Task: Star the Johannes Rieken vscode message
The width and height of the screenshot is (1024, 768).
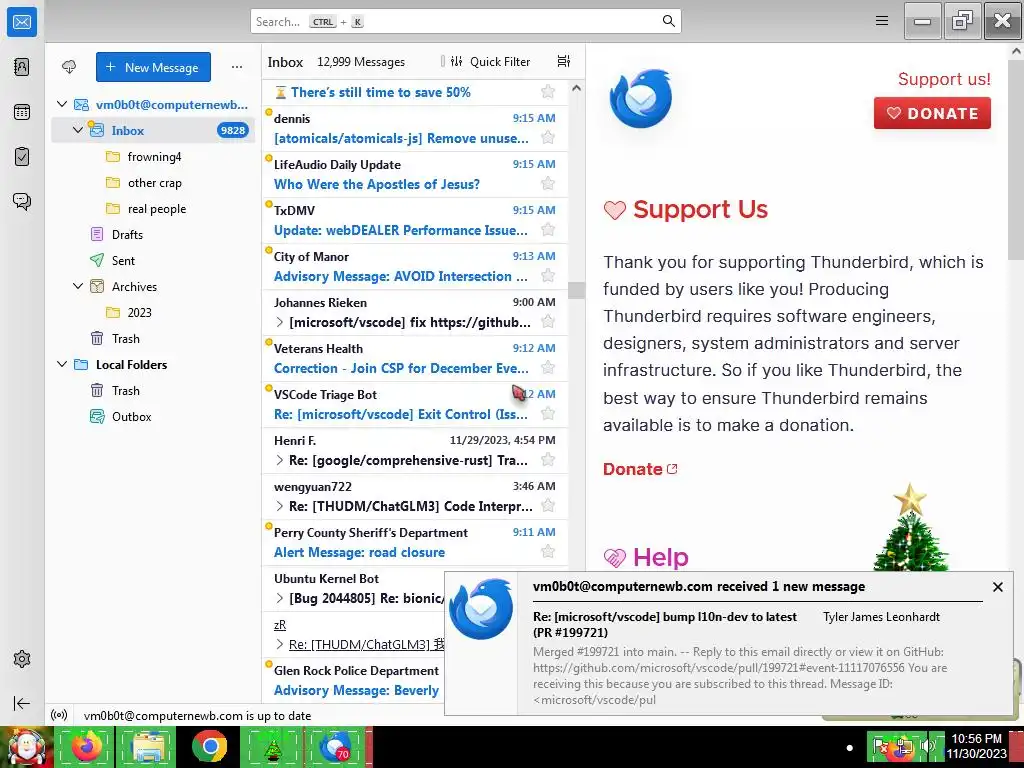Action: [x=548, y=322]
